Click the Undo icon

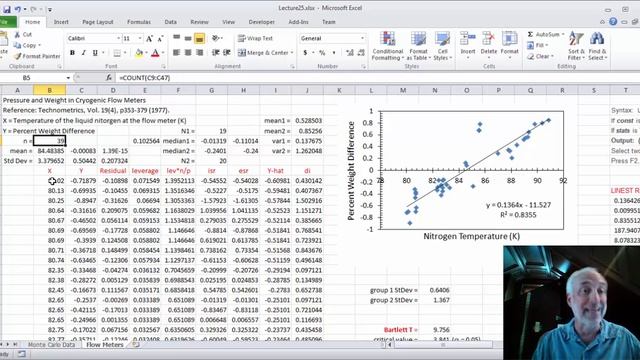(x=18, y=9)
